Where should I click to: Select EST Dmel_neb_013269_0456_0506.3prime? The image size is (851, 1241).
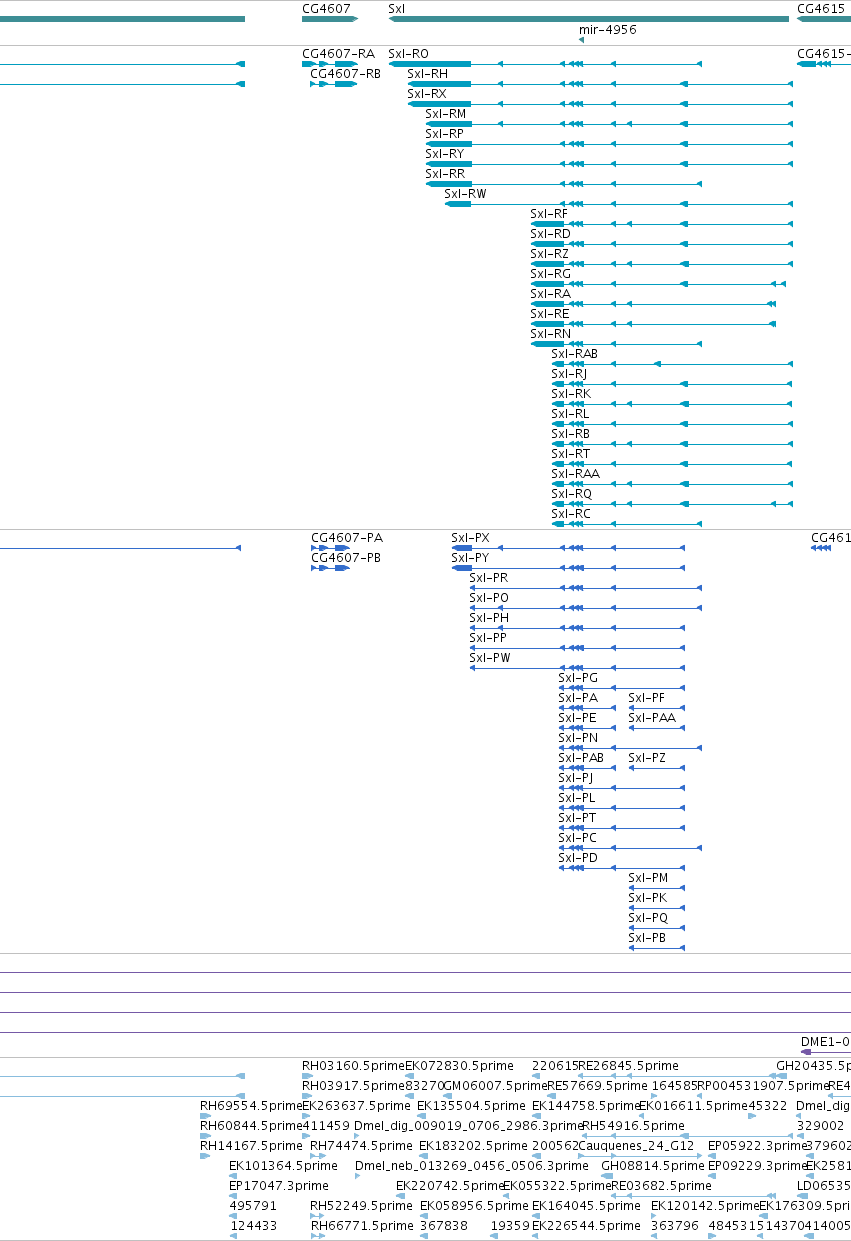pos(472,1166)
